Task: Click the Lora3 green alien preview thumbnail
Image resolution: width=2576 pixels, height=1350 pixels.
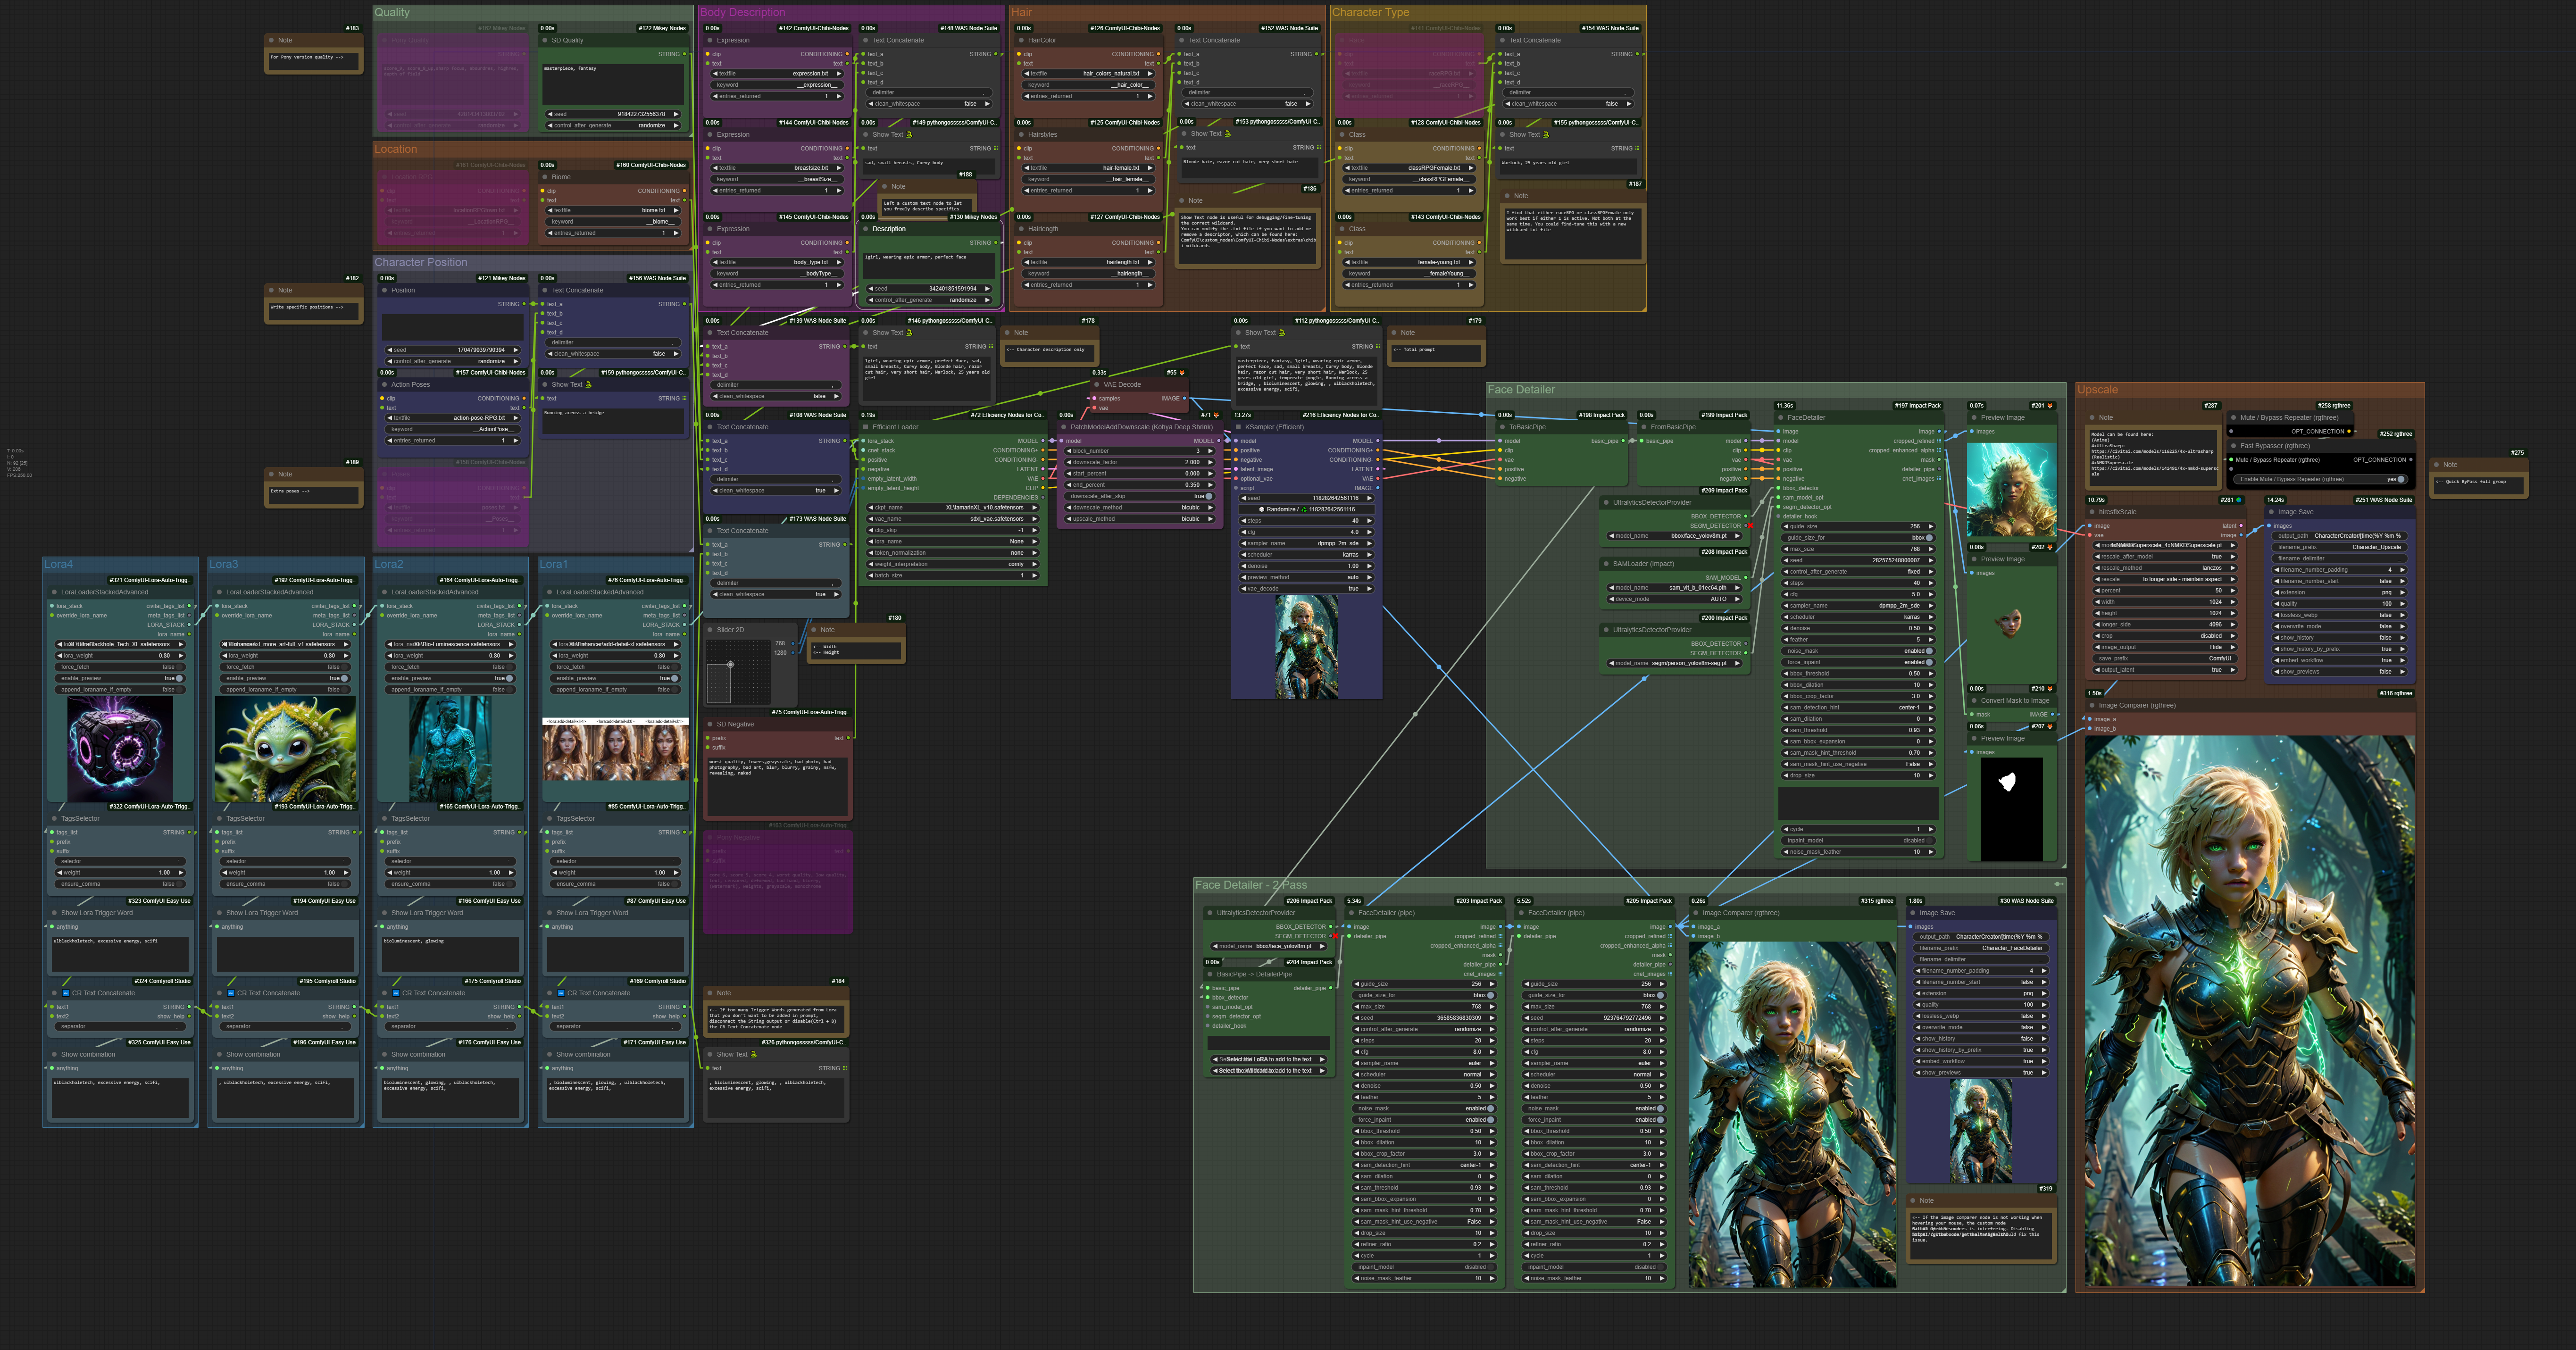Action: click(x=285, y=749)
